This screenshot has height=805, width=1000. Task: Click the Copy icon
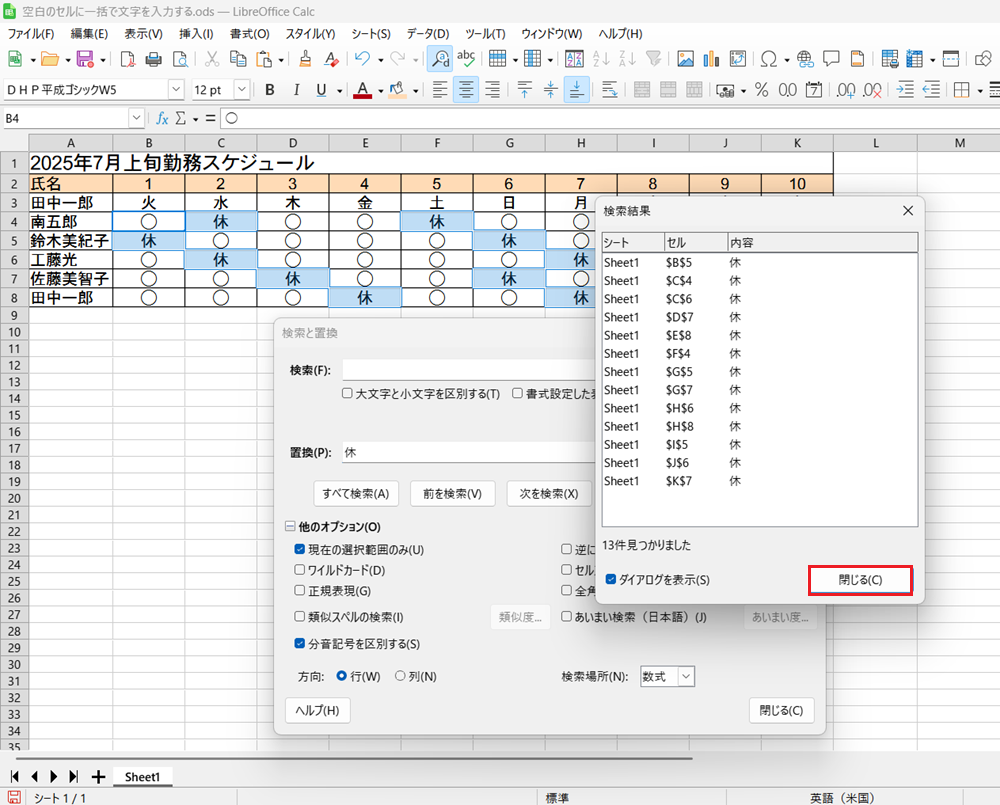tap(238, 59)
